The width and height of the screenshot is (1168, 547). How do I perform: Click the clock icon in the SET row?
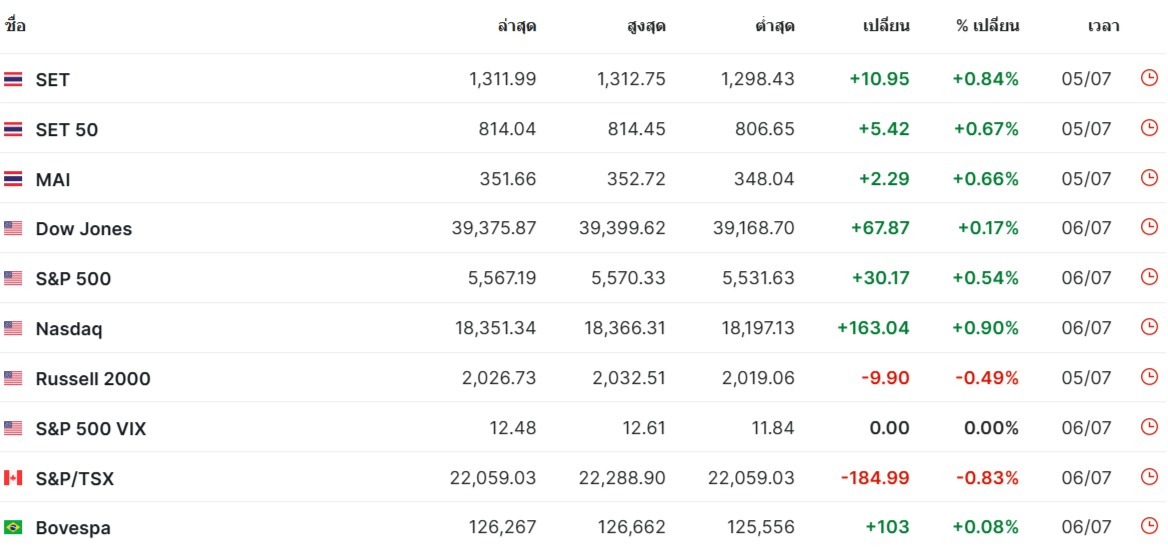1149,78
